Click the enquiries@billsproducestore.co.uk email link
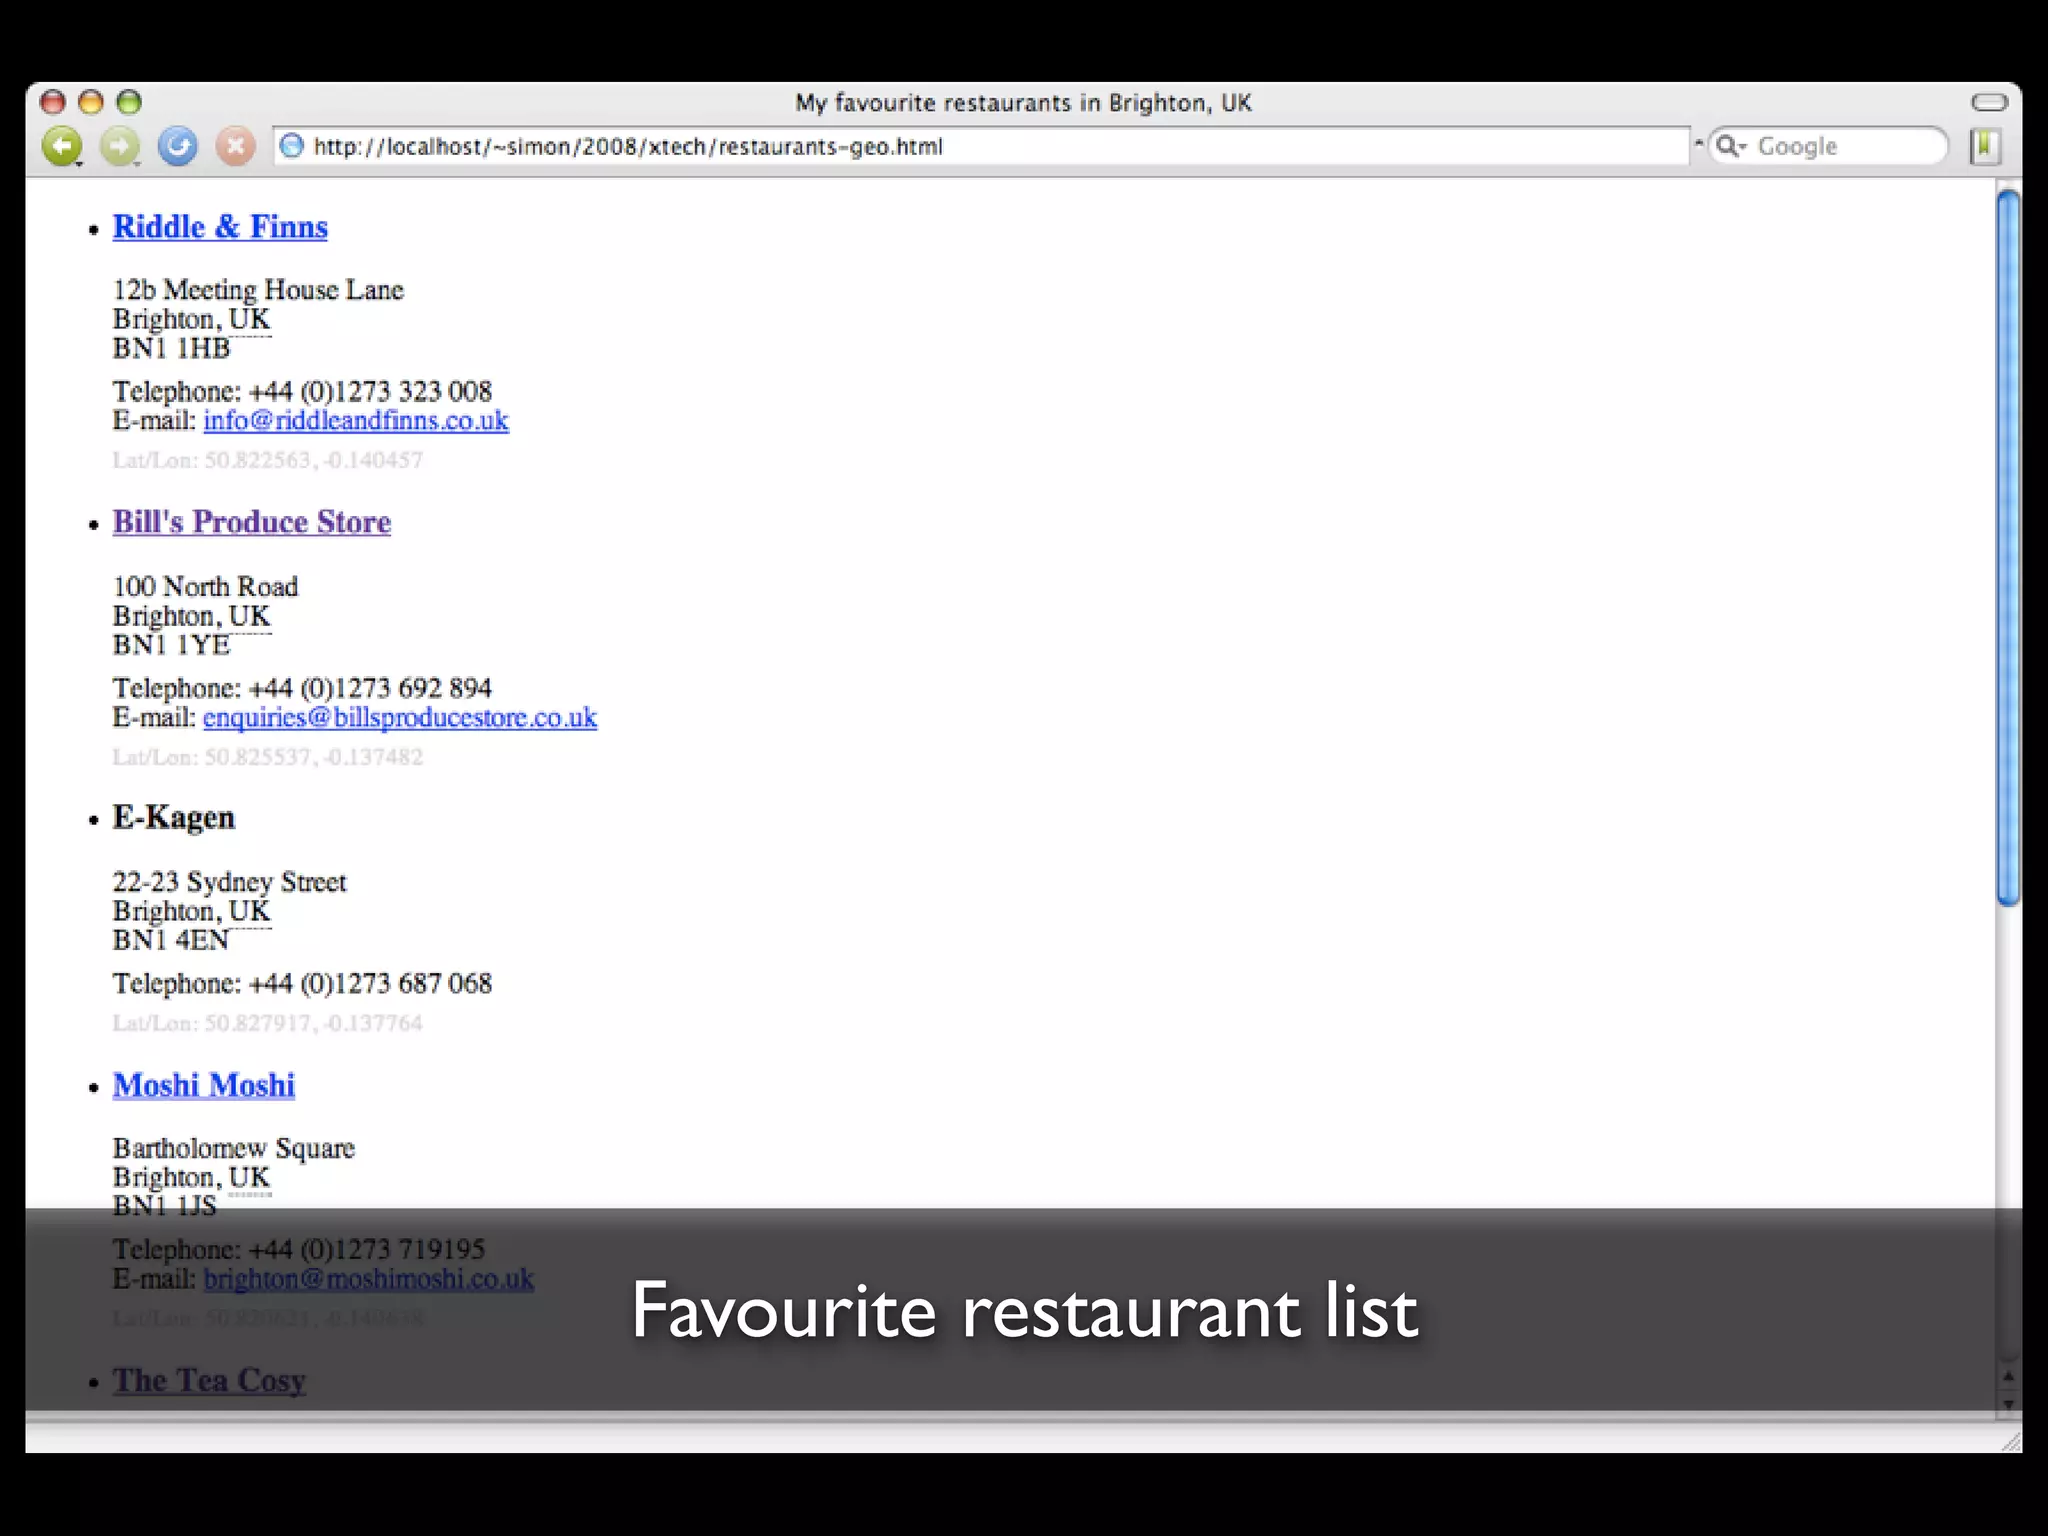Screen dimensions: 2048x1536 tap(400, 718)
